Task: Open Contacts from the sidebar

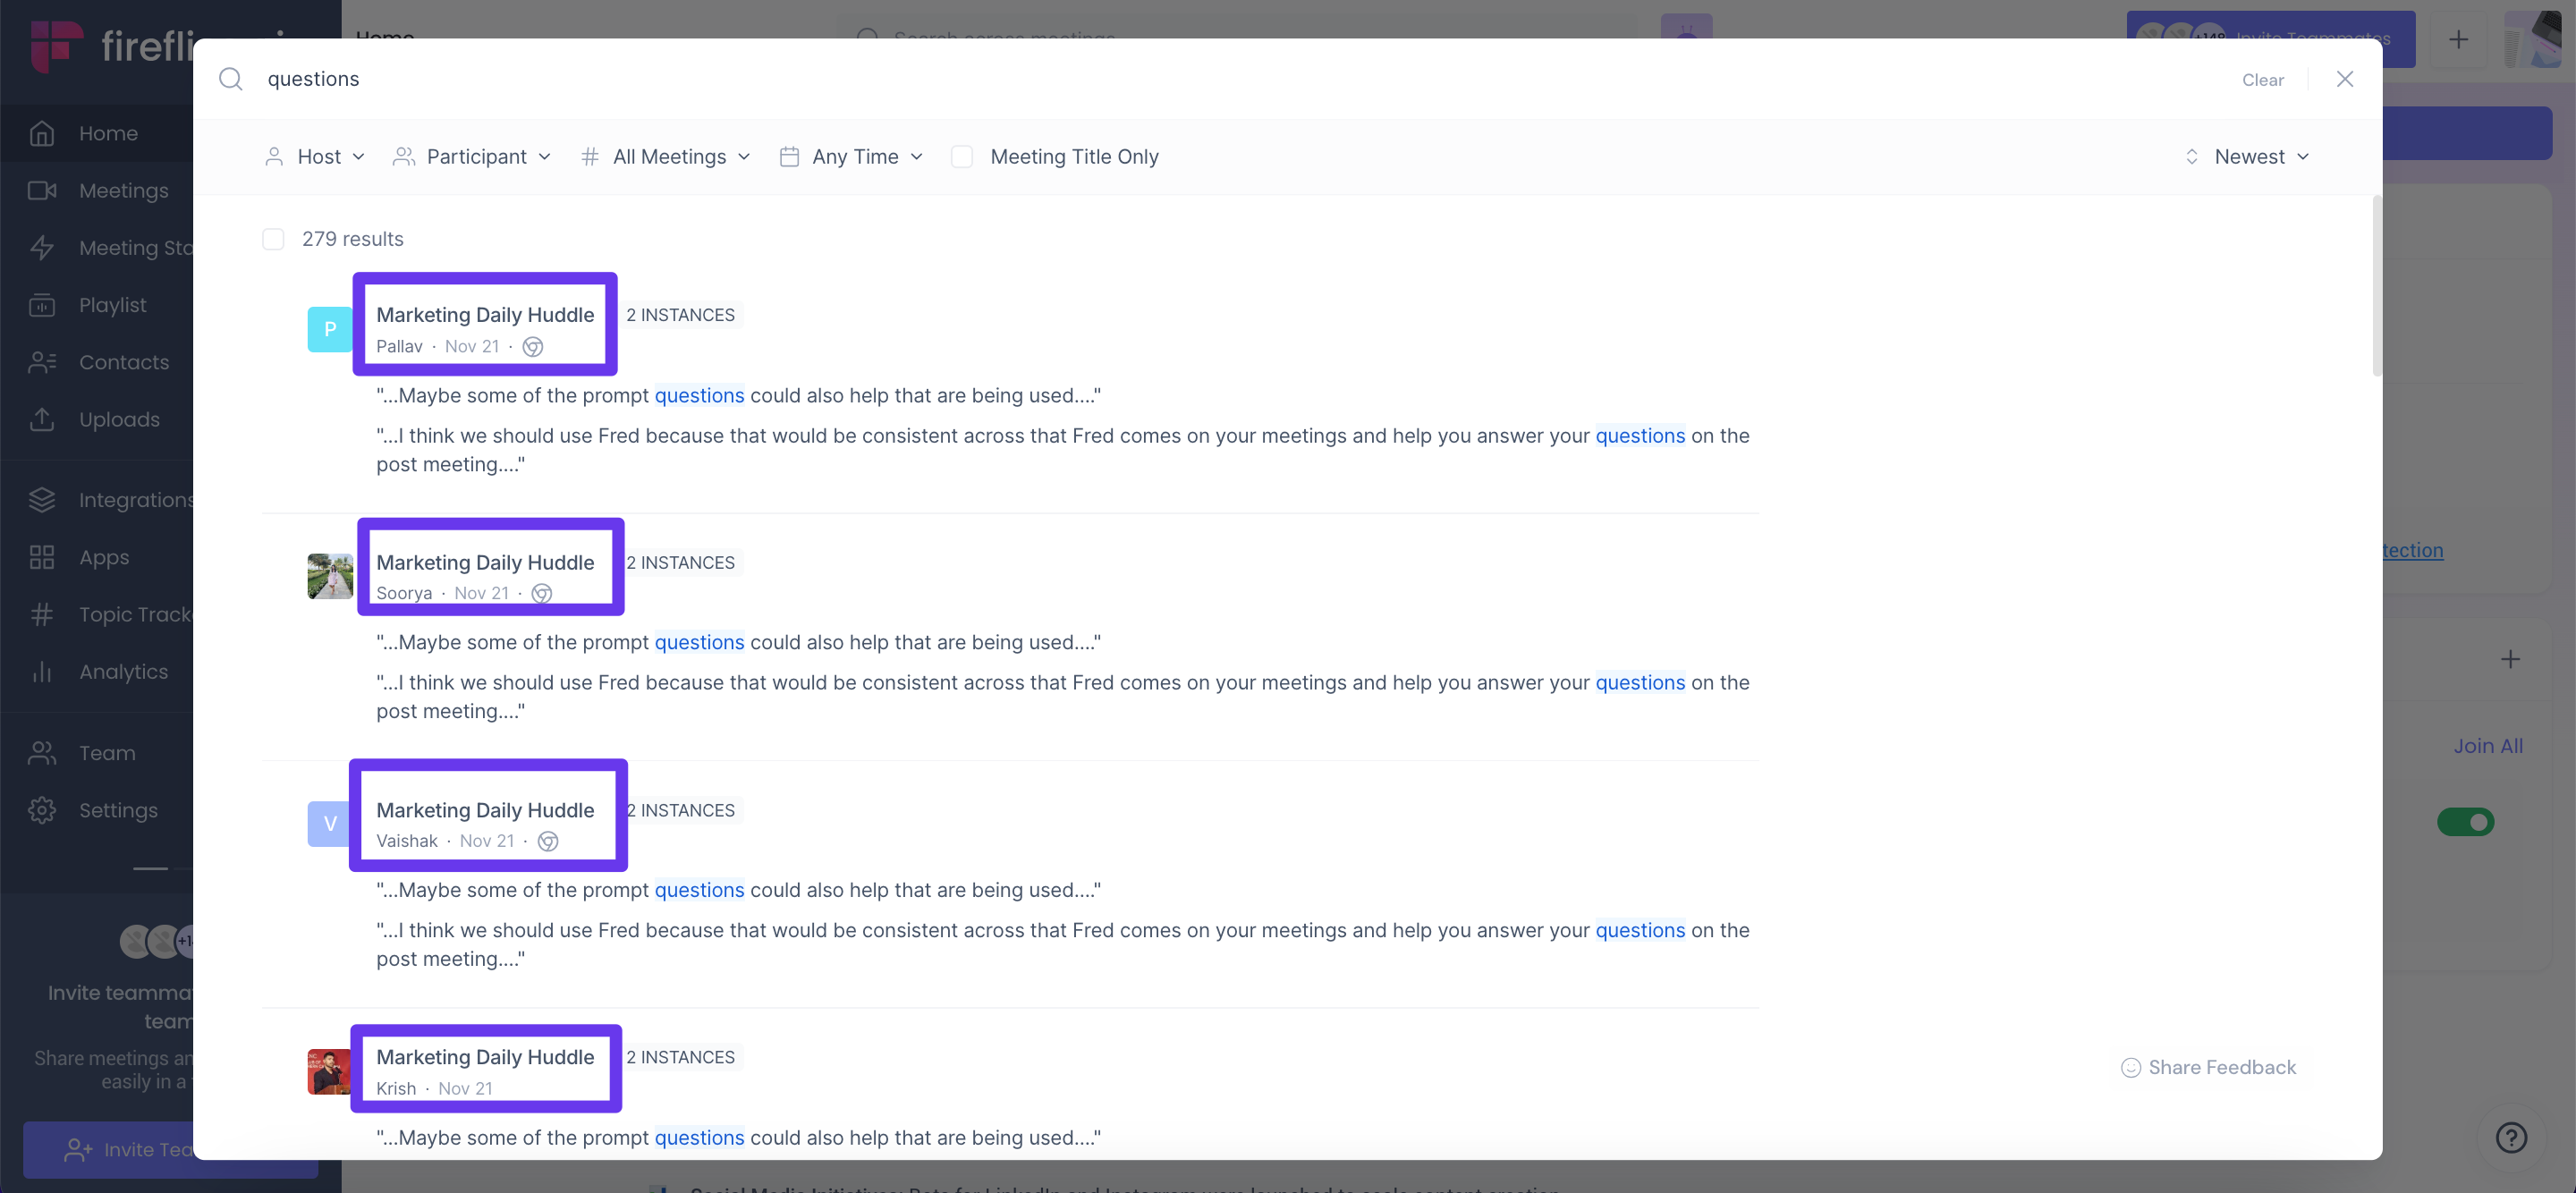Action: pos(124,362)
